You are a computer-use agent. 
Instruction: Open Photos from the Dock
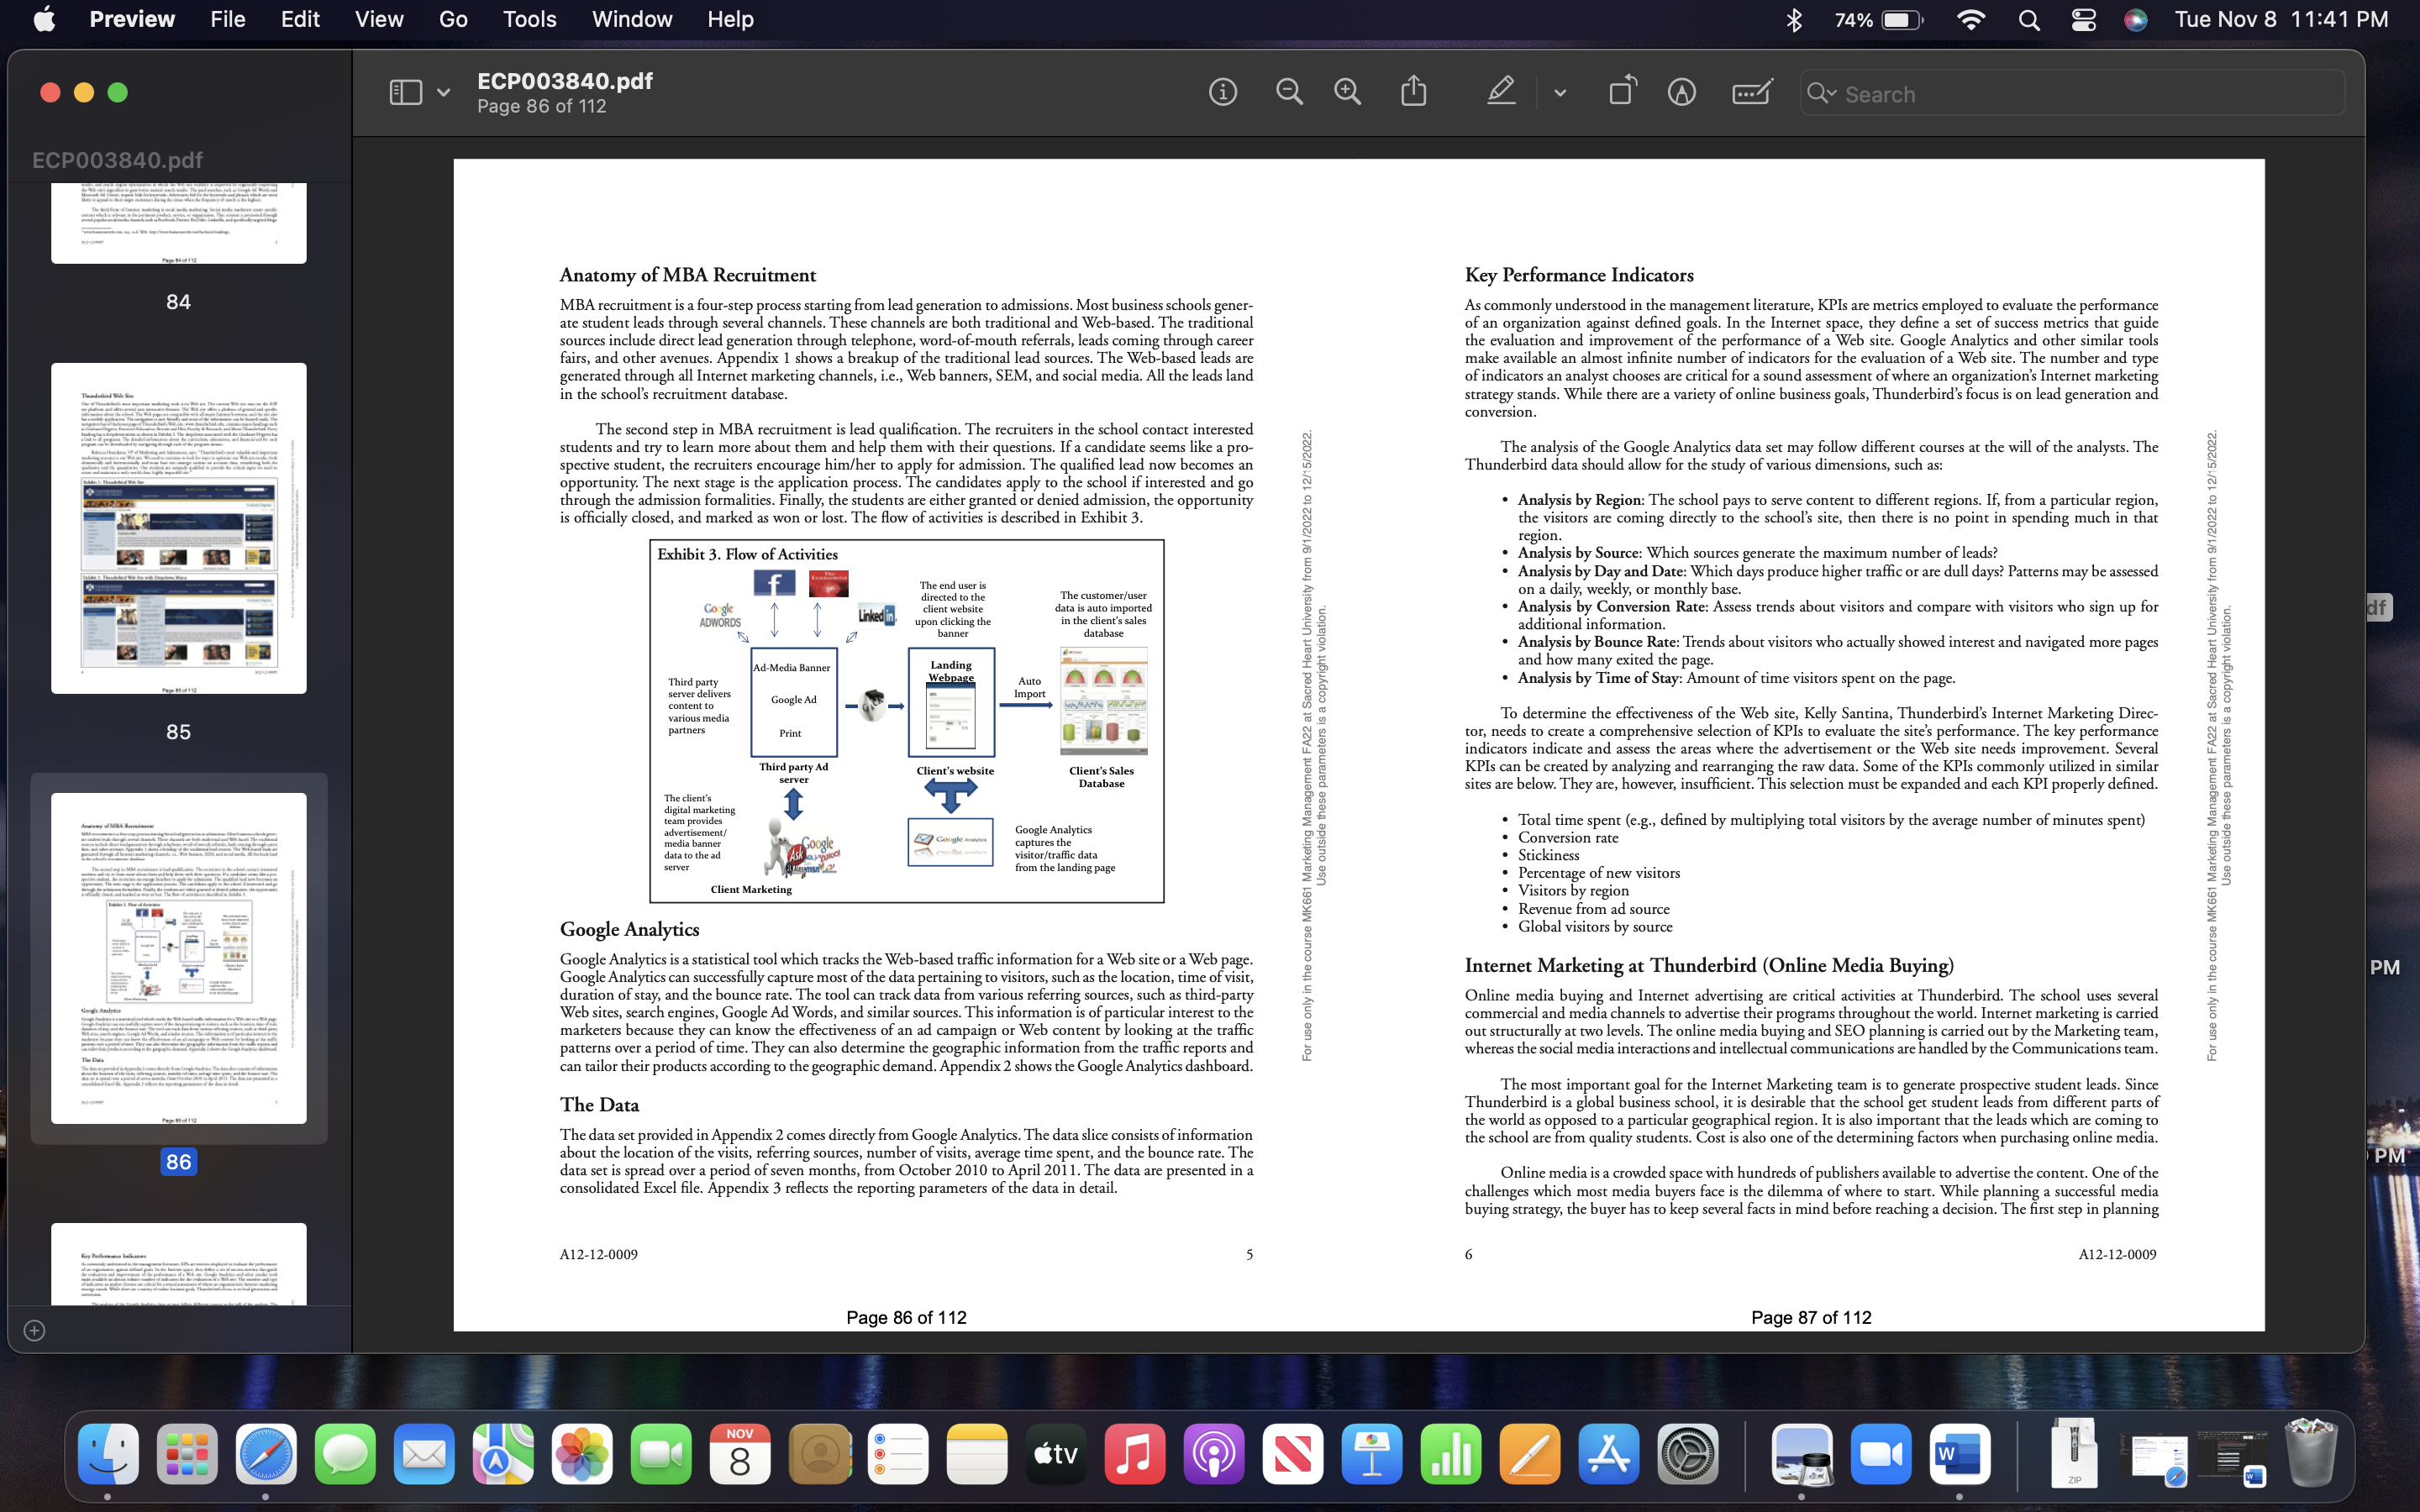click(x=582, y=1454)
